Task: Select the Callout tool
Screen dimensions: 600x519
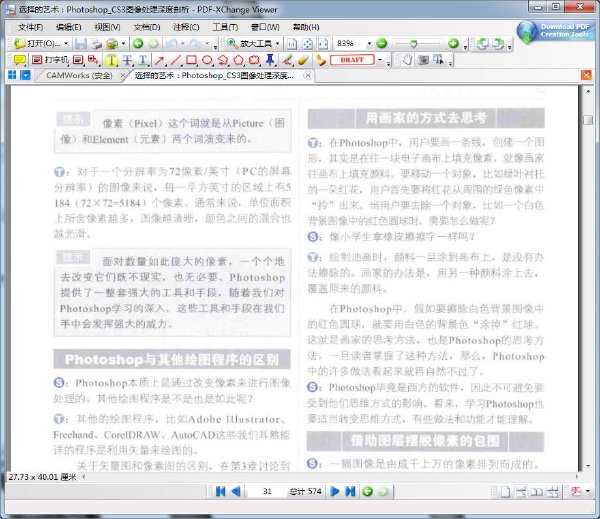Action: click(x=93, y=60)
